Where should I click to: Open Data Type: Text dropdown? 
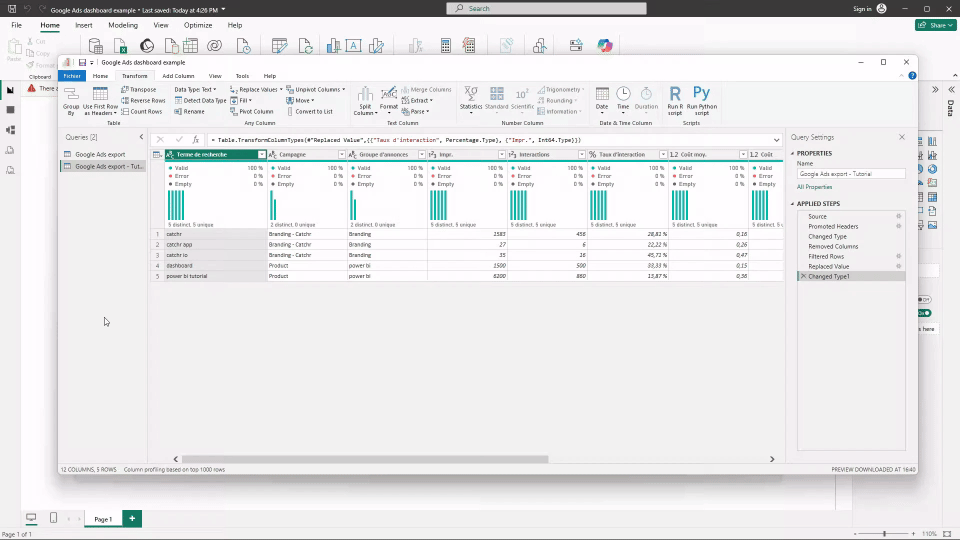click(195, 89)
